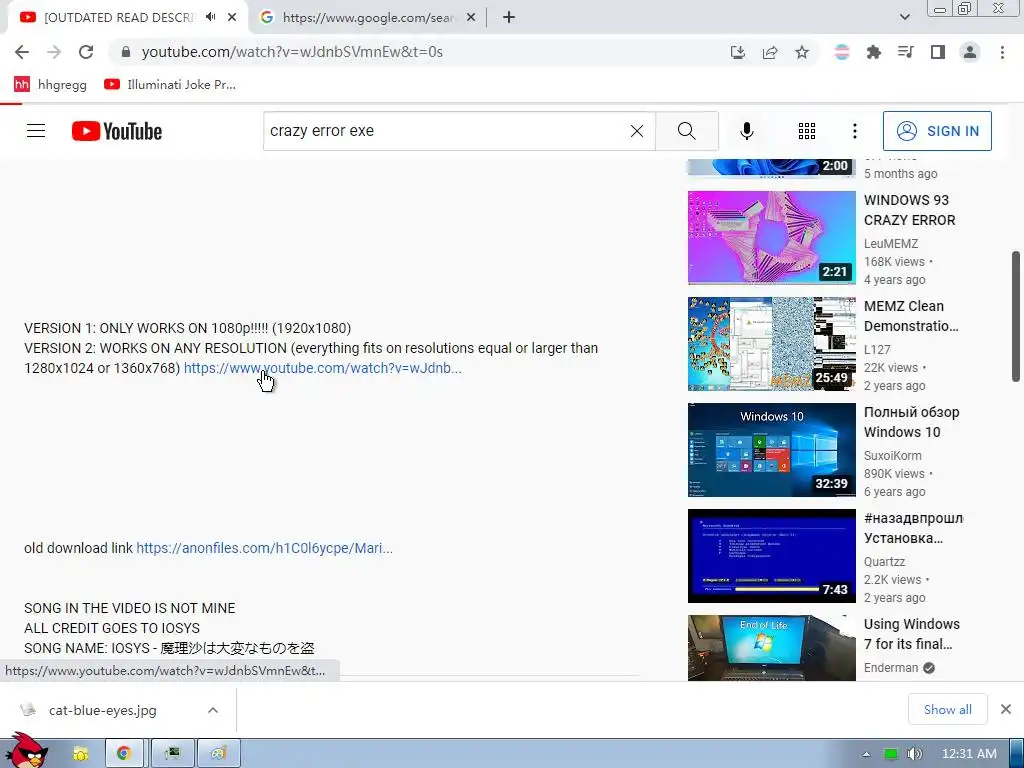The width and height of the screenshot is (1024, 768).
Task: Open Полный обзор Windows 10 title
Action: (x=911, y=423)
